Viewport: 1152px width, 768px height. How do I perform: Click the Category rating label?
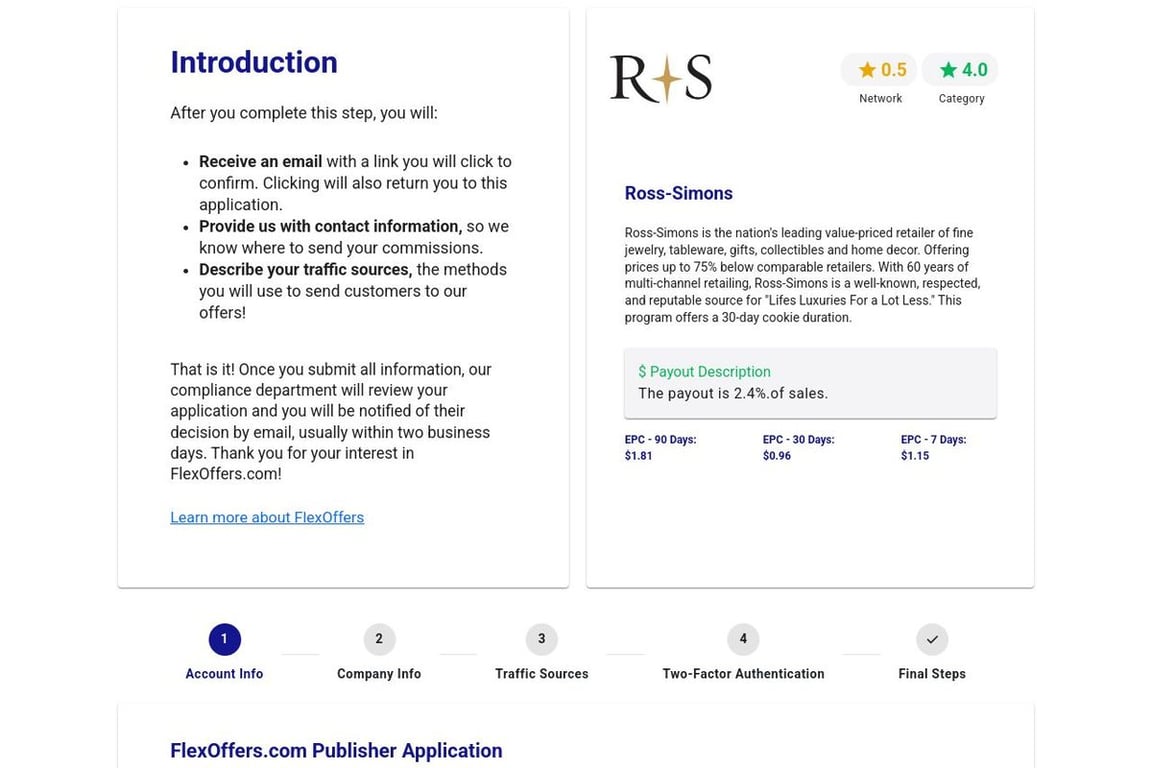click(961, 98)
